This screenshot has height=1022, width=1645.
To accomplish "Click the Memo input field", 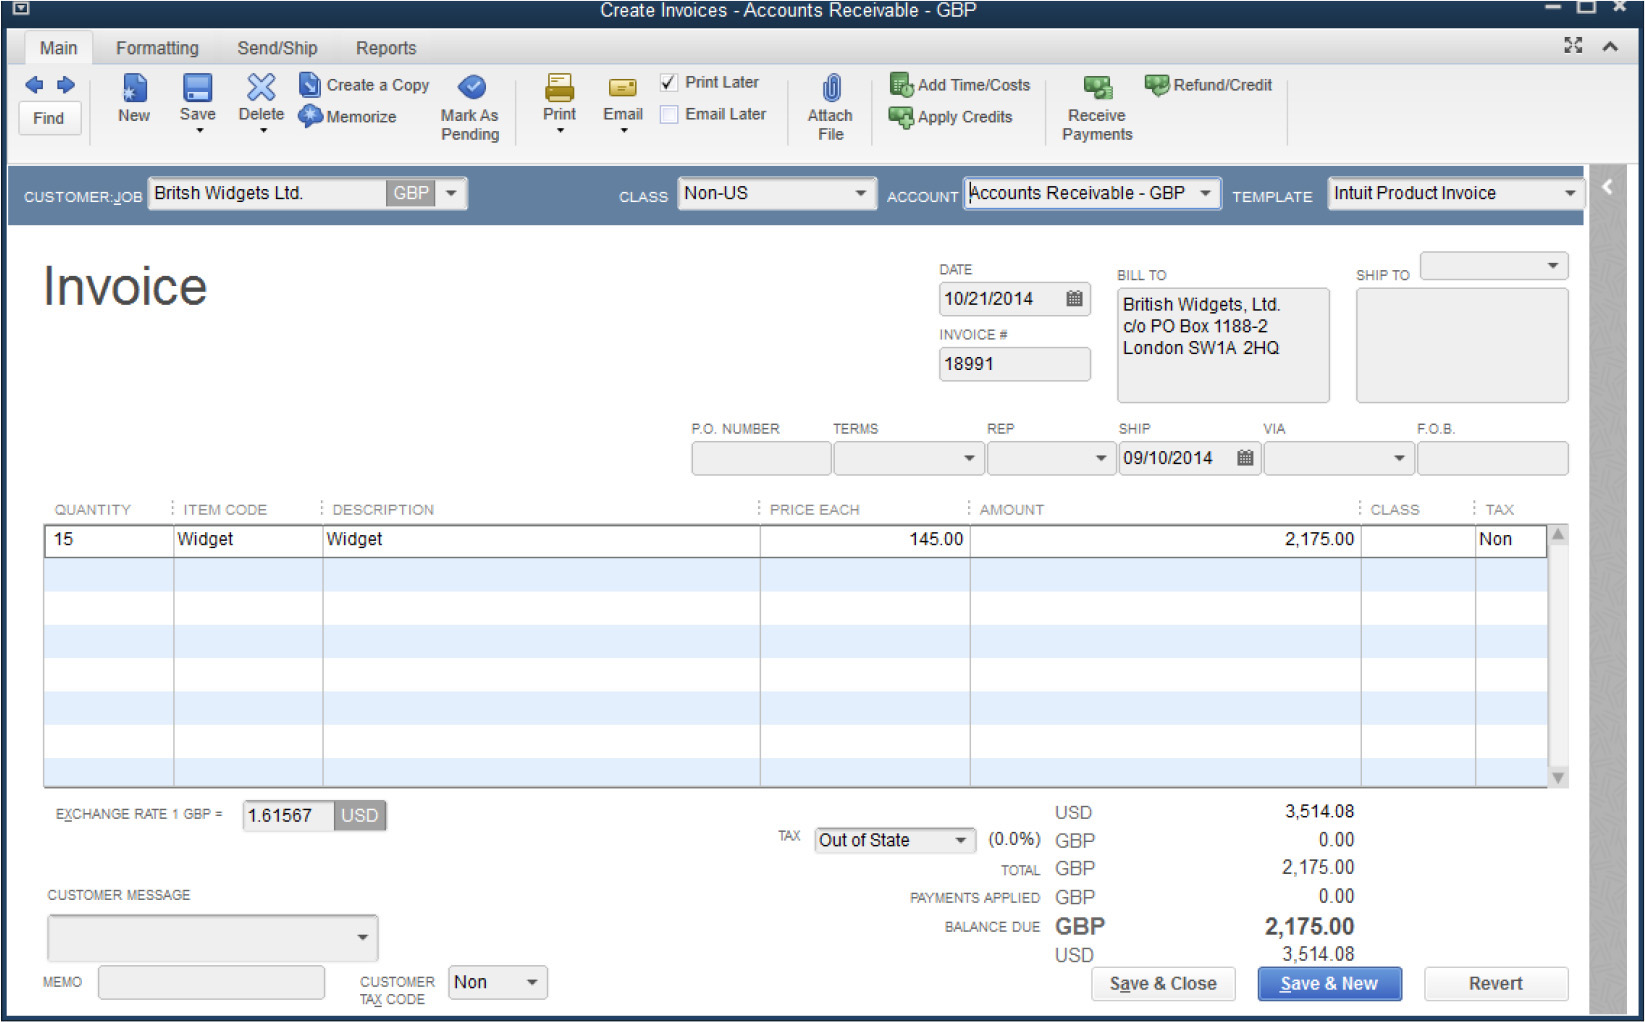I will tap(211, 982).
